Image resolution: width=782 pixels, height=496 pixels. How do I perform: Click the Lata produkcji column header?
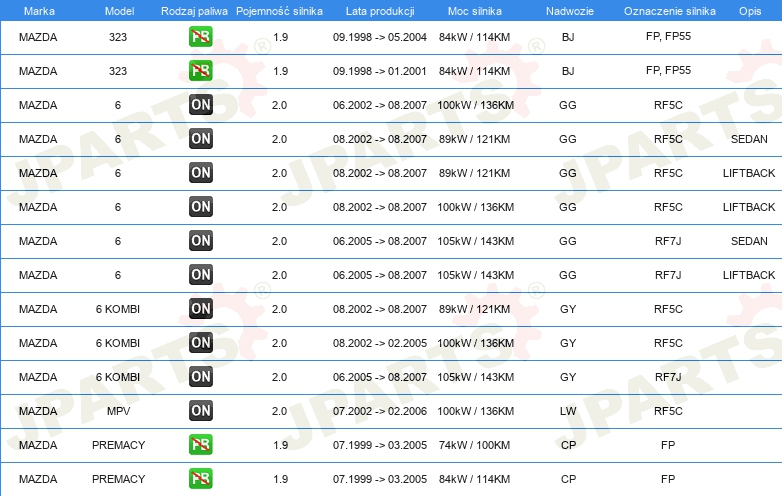point(380,11)
